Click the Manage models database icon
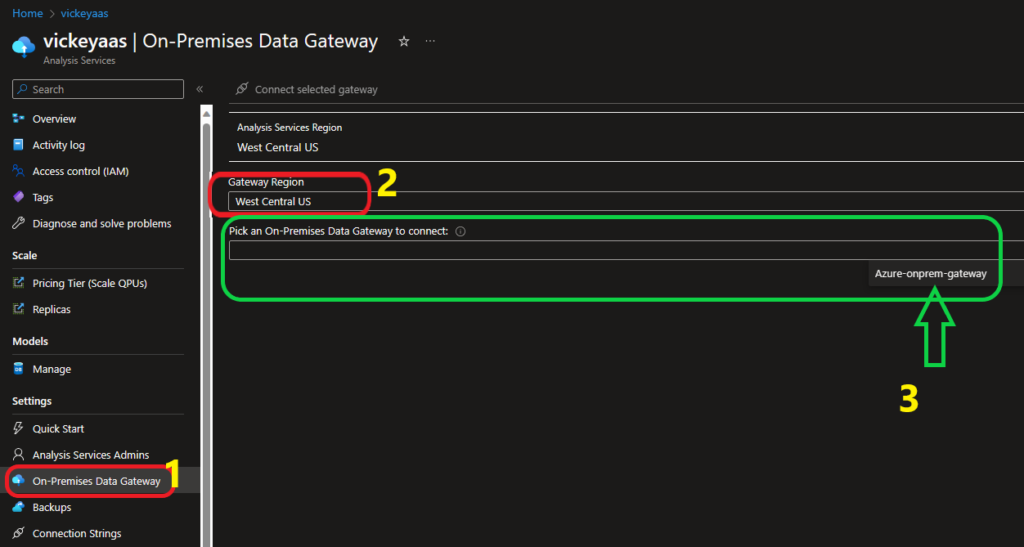This screenshot has height=547, width=1024. (18, 369)
